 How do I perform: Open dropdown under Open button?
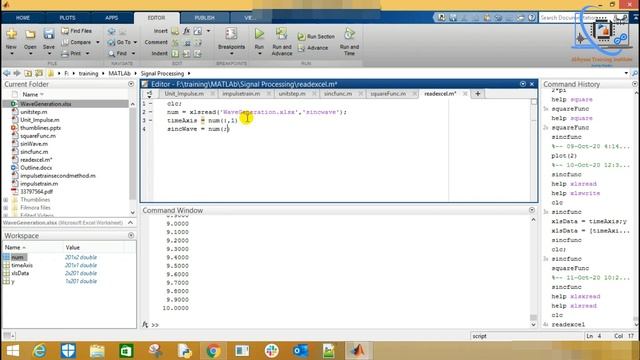point(30,54)
